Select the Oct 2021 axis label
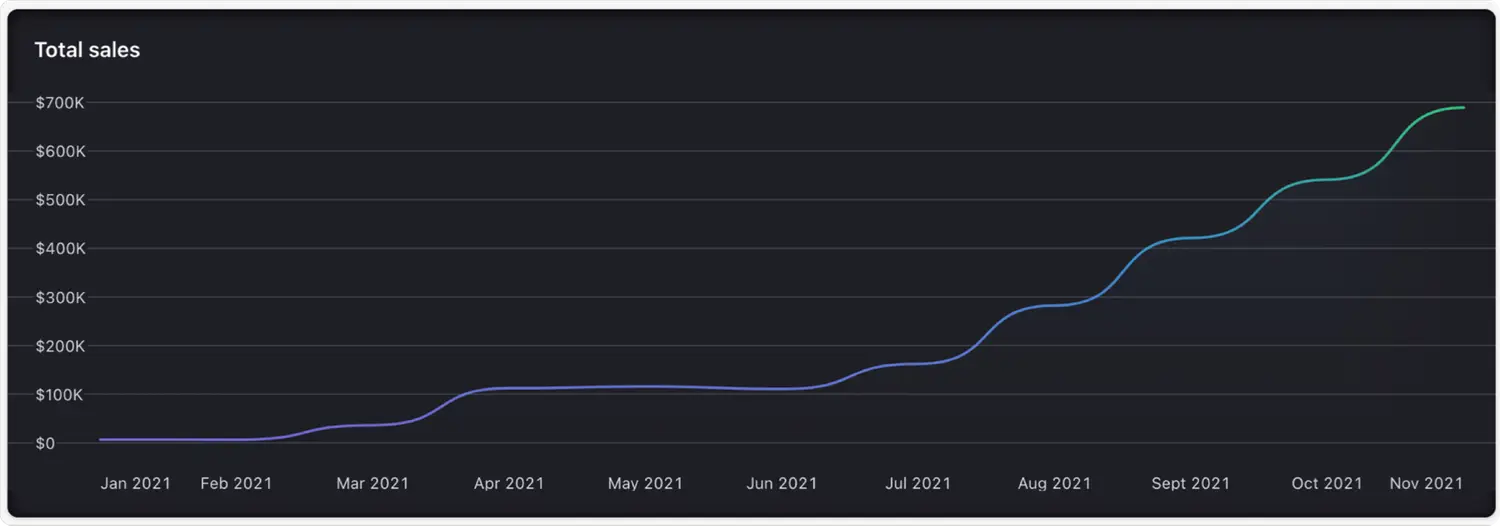This screenshot has width=1500, height=526. [1326, 483]
